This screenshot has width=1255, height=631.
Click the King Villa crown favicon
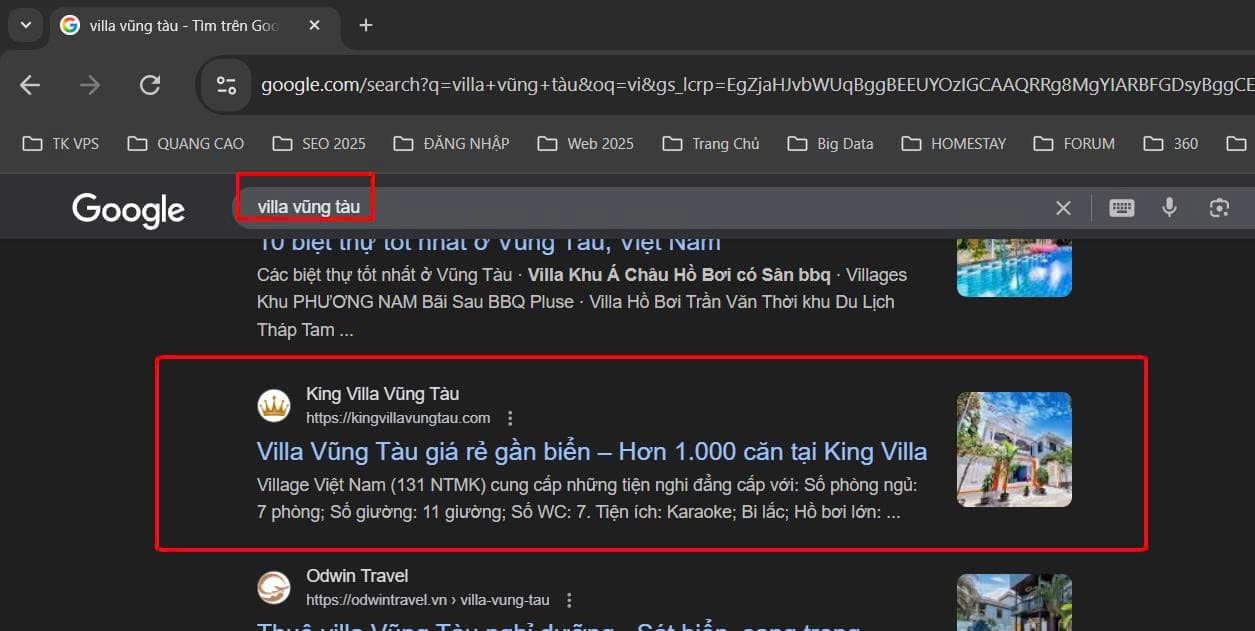(273, 405)
